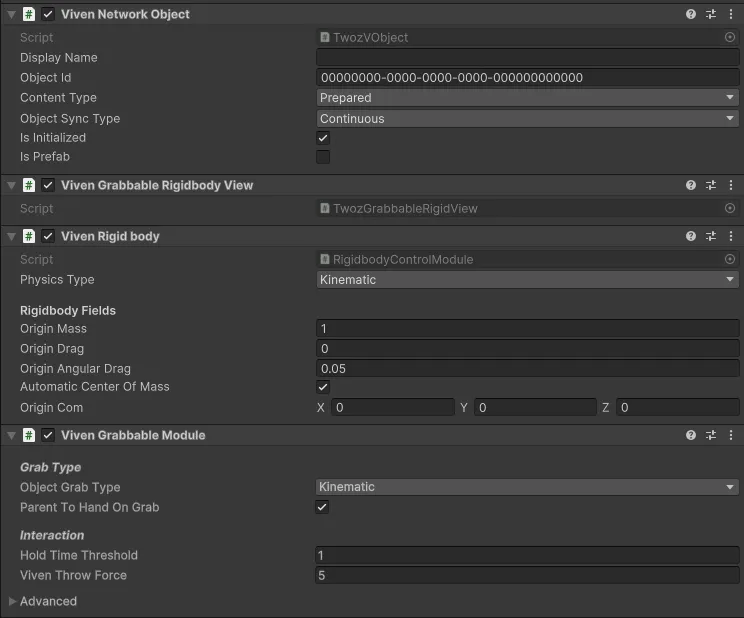Image resolution: width=744 pixels, height=618 pixels.
Task: Click the script icon of Viven Network Object header
Action: click(x=29, y=14)
